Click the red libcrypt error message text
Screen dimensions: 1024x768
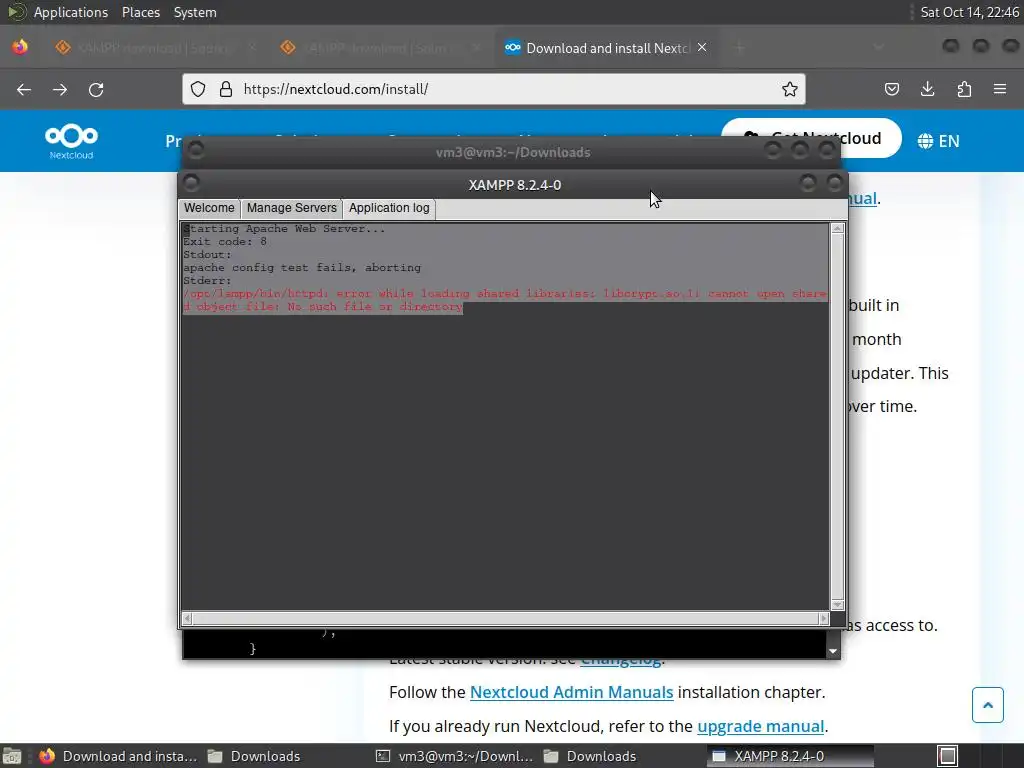tap(505, 300)
